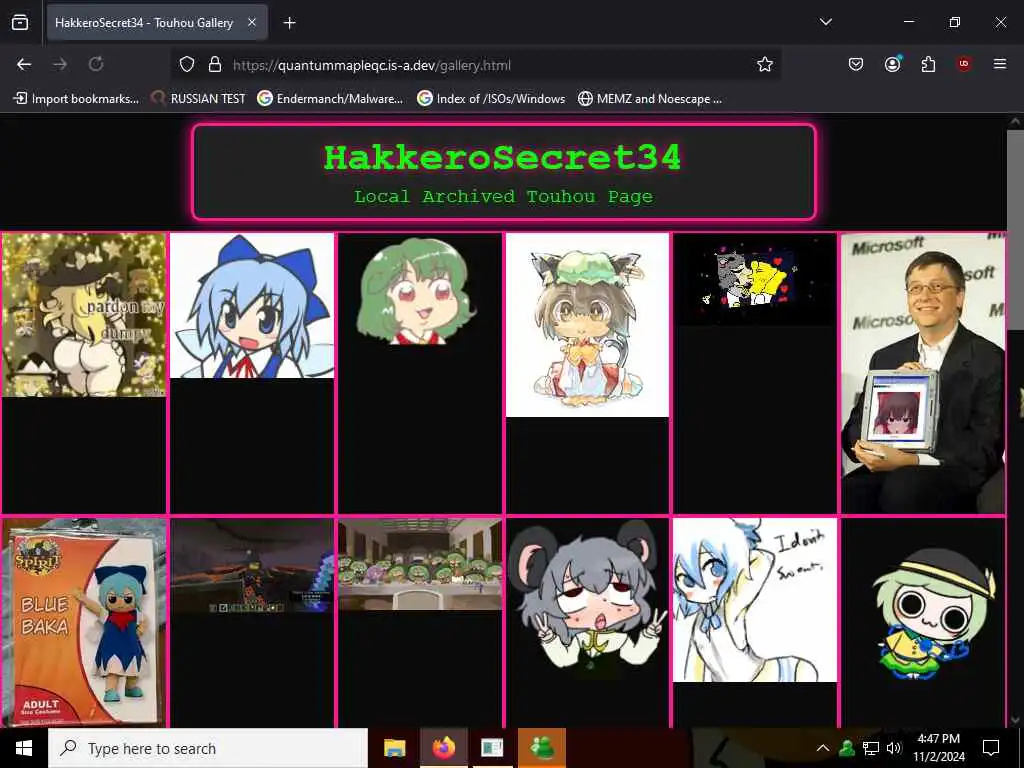Image resolution: width=1024 pixels, height=768 pixels.
Task: Bookmark this page with star
Action: click(x=765, y=65)
